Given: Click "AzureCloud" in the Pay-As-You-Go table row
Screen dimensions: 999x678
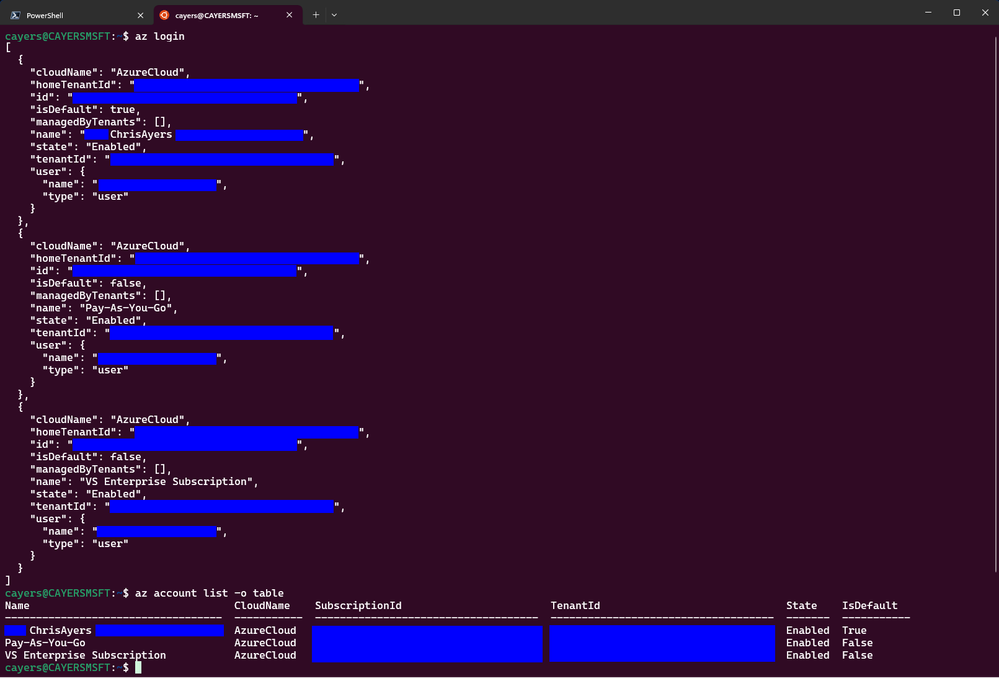Looking at the screenshot, I should click(265, 643).
